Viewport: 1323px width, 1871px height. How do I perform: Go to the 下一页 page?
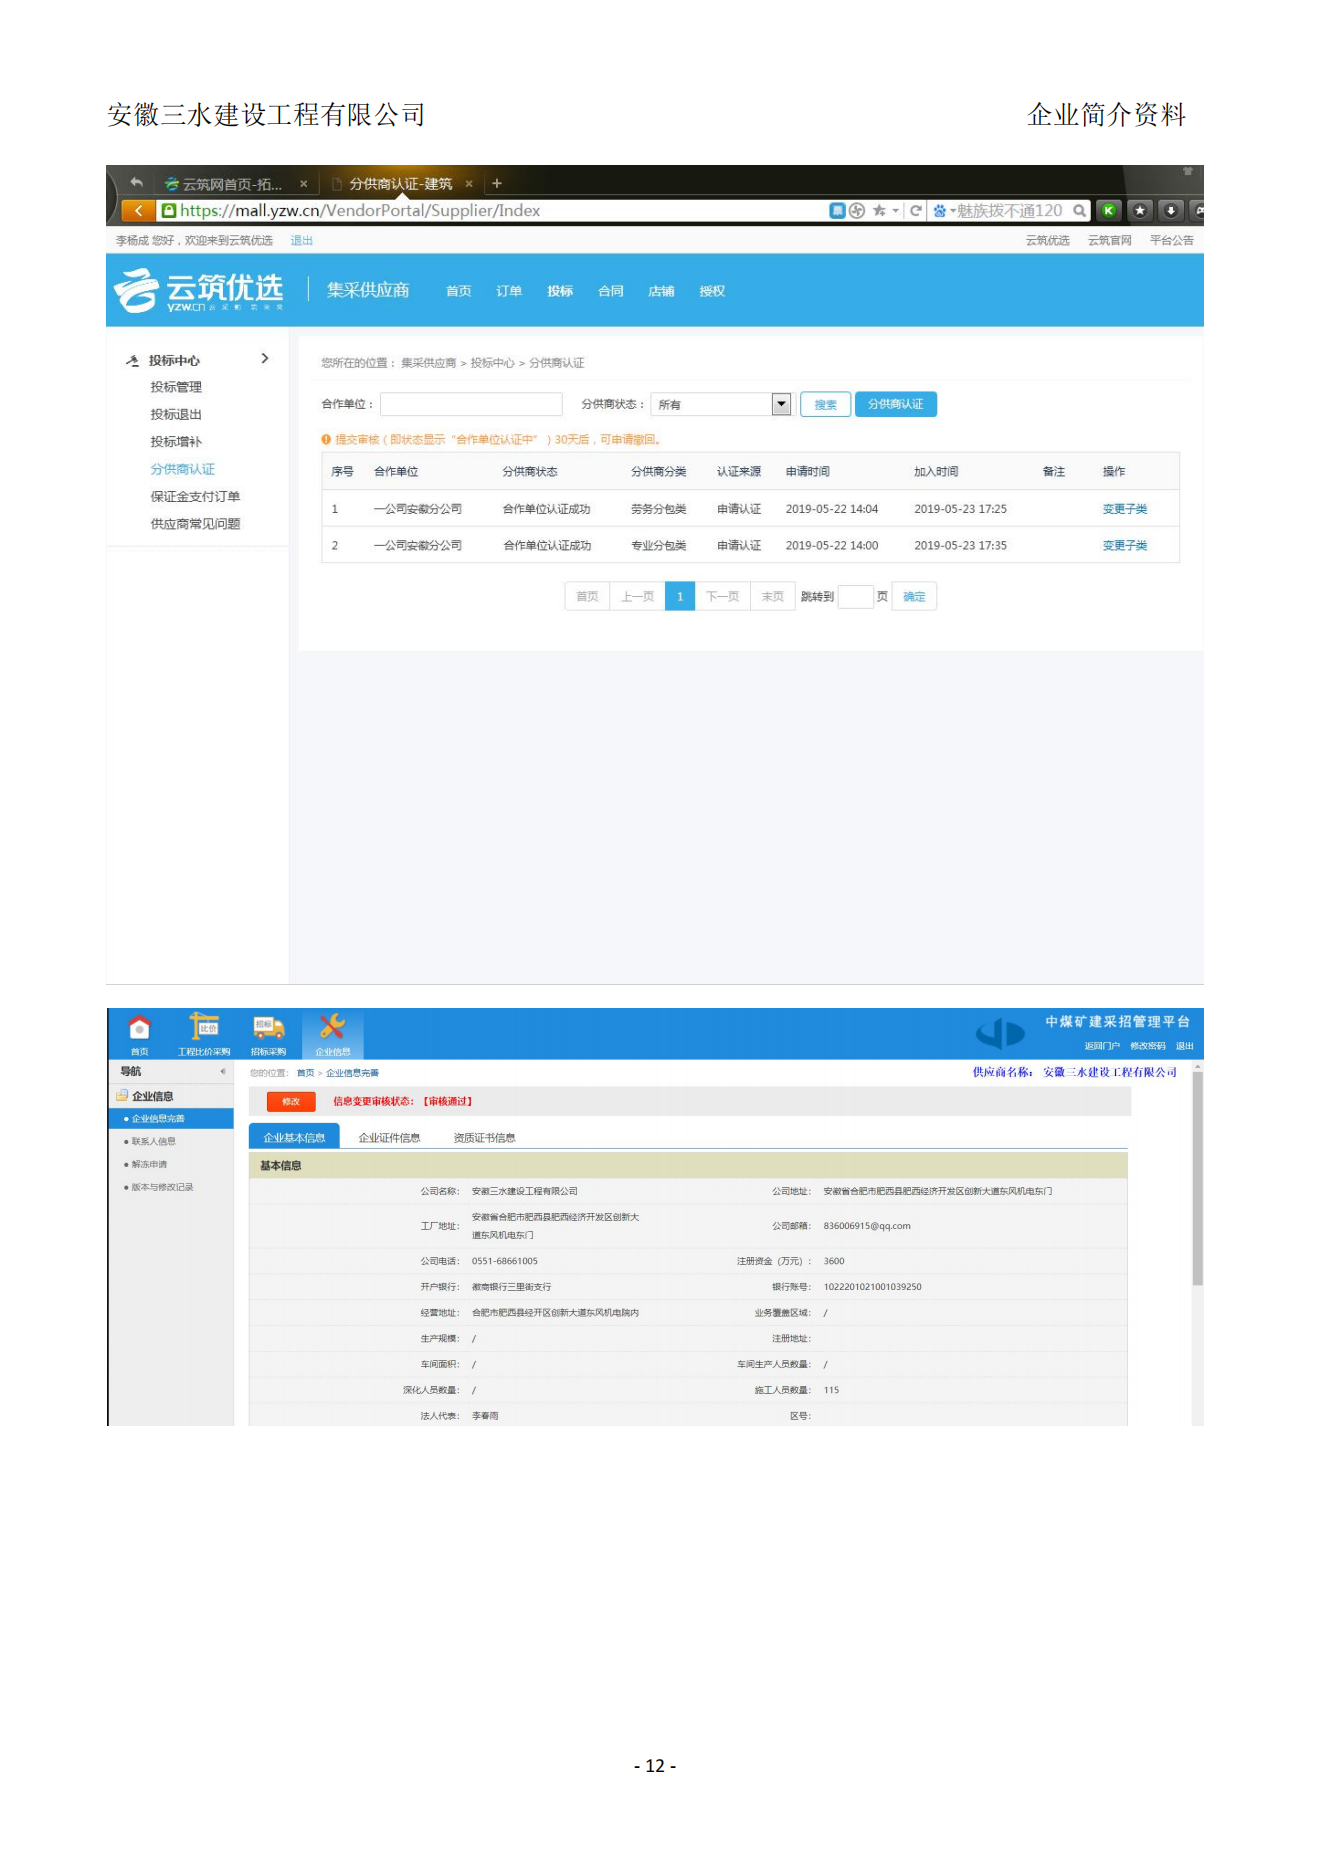[722, 597]
